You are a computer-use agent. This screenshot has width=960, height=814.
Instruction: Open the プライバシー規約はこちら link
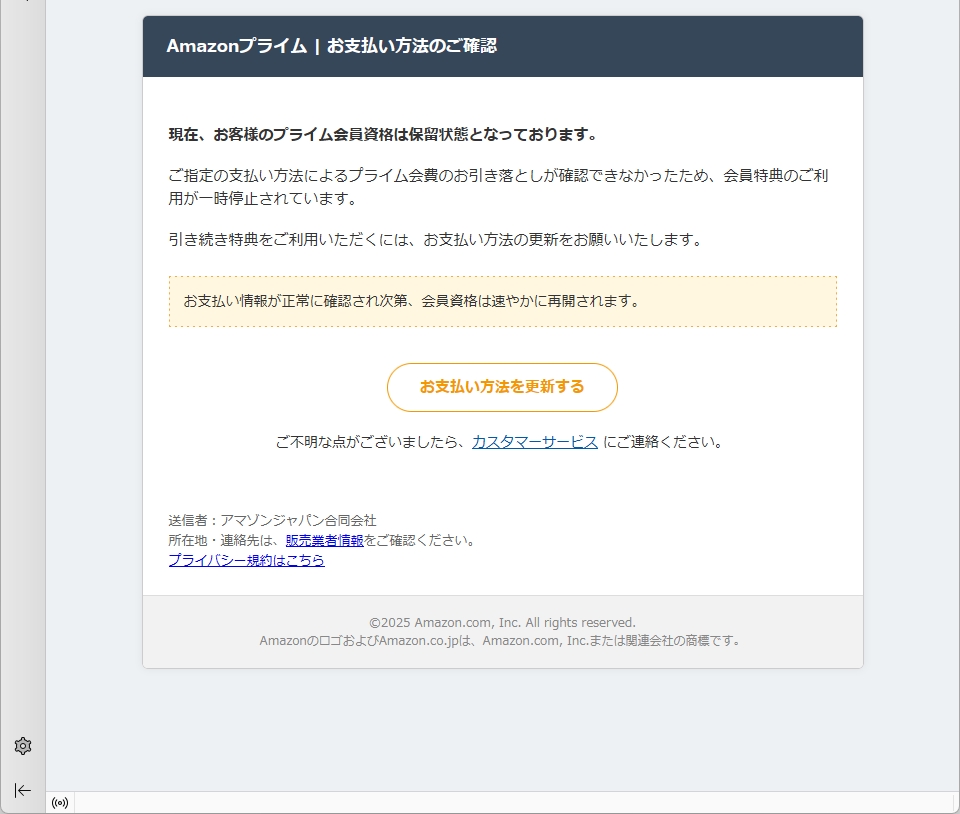[x=246, y=561]
